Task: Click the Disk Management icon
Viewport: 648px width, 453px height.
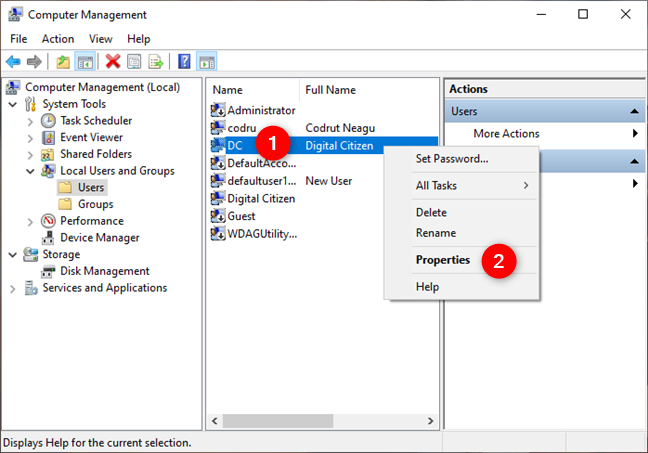Action: tap(48, 271)
